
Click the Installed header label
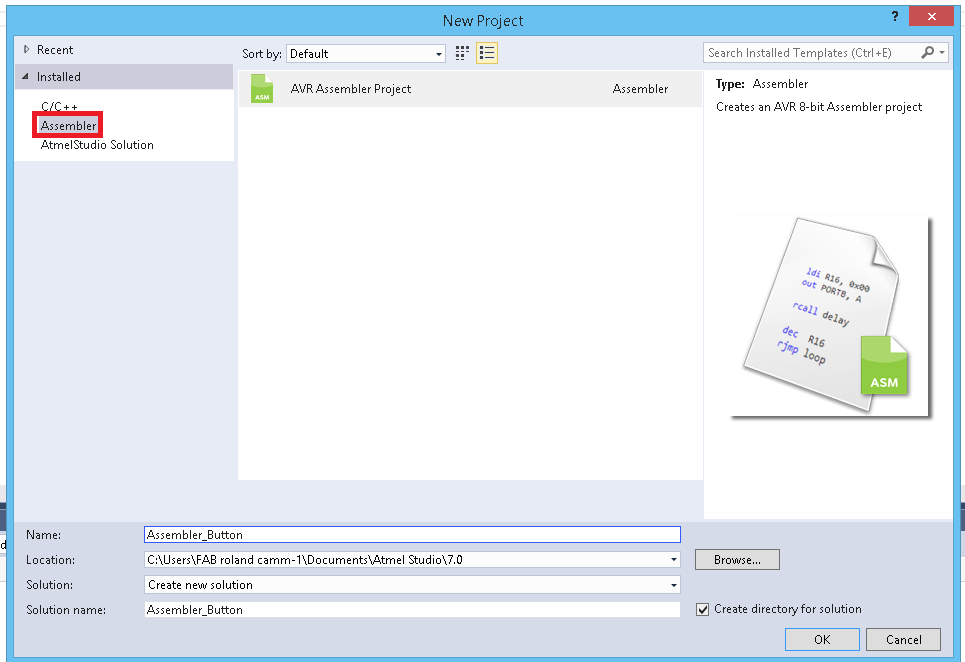pos(58,77)
